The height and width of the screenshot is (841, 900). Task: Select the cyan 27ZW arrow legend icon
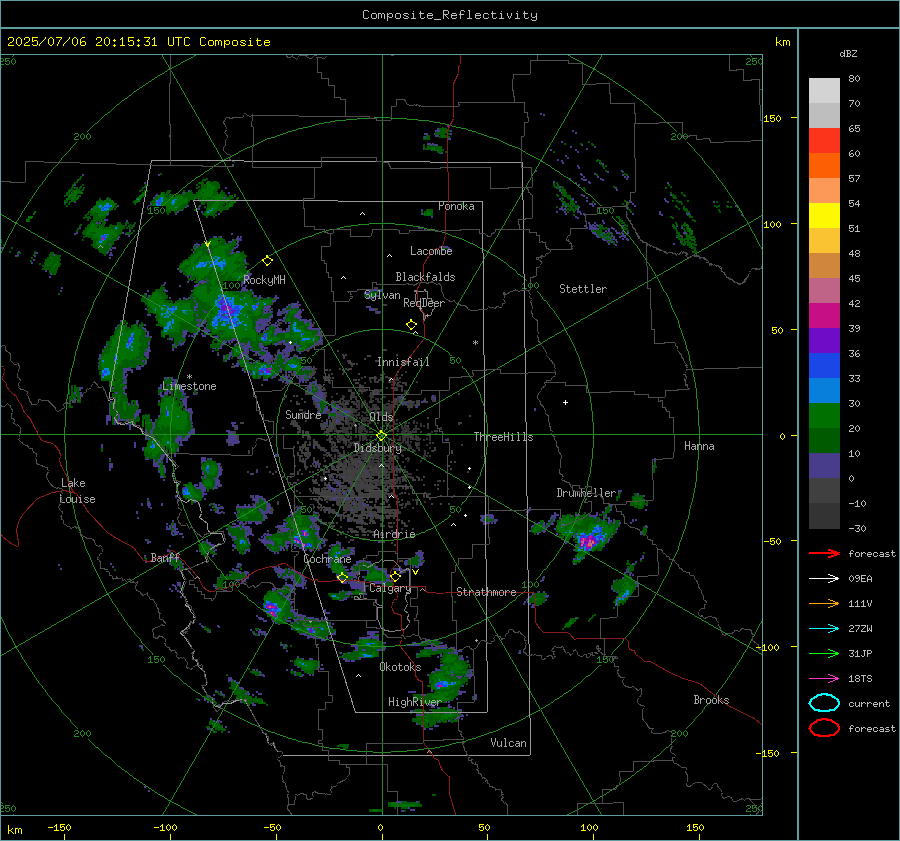[x=824, y=629]
